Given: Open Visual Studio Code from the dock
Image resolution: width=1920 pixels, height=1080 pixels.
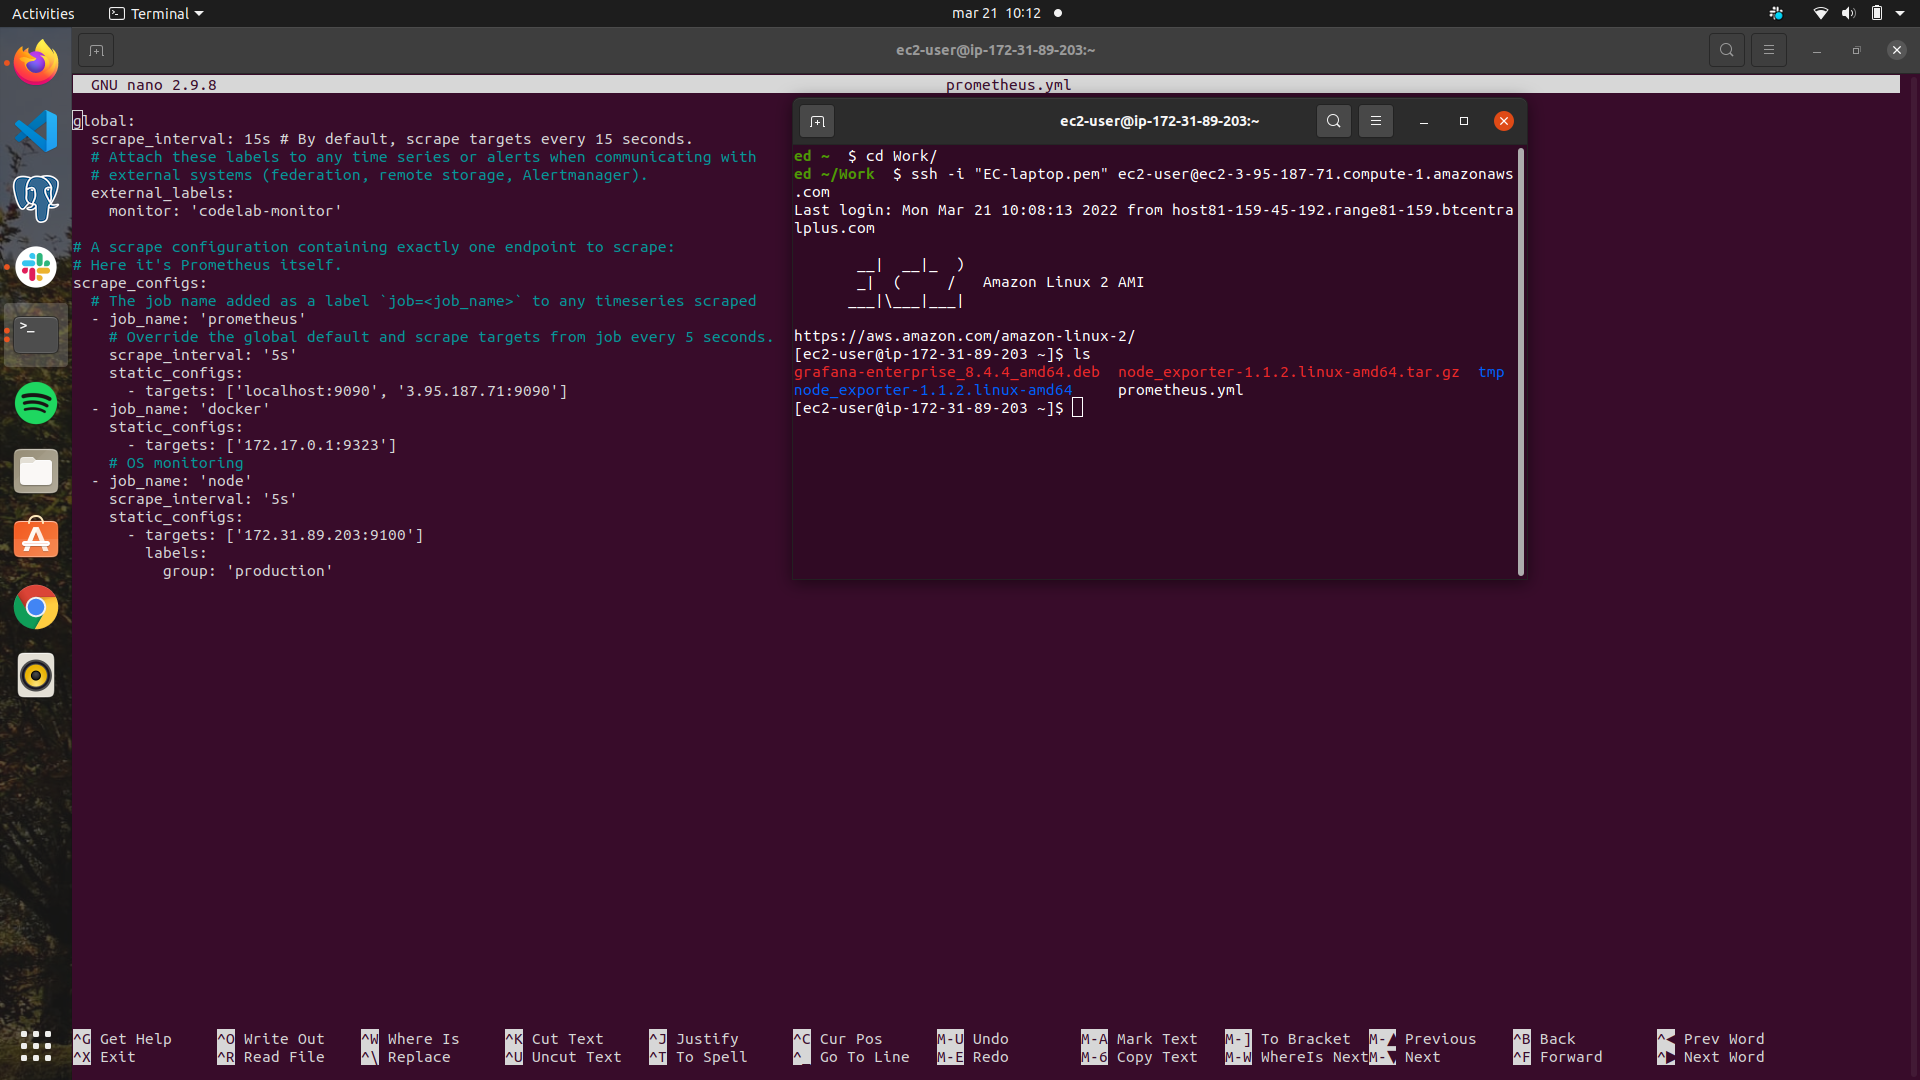Looking at the screenshot, I should tap(36, 131).
